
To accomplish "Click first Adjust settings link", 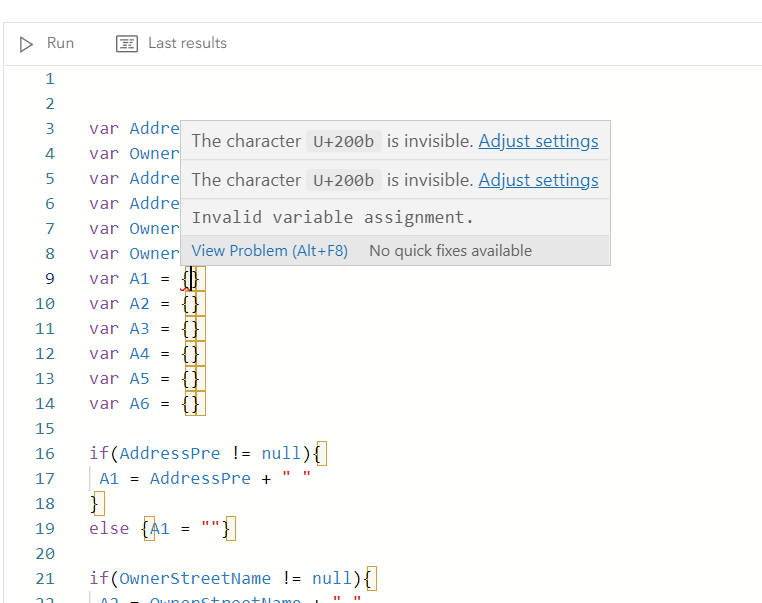I will [538, 141].
